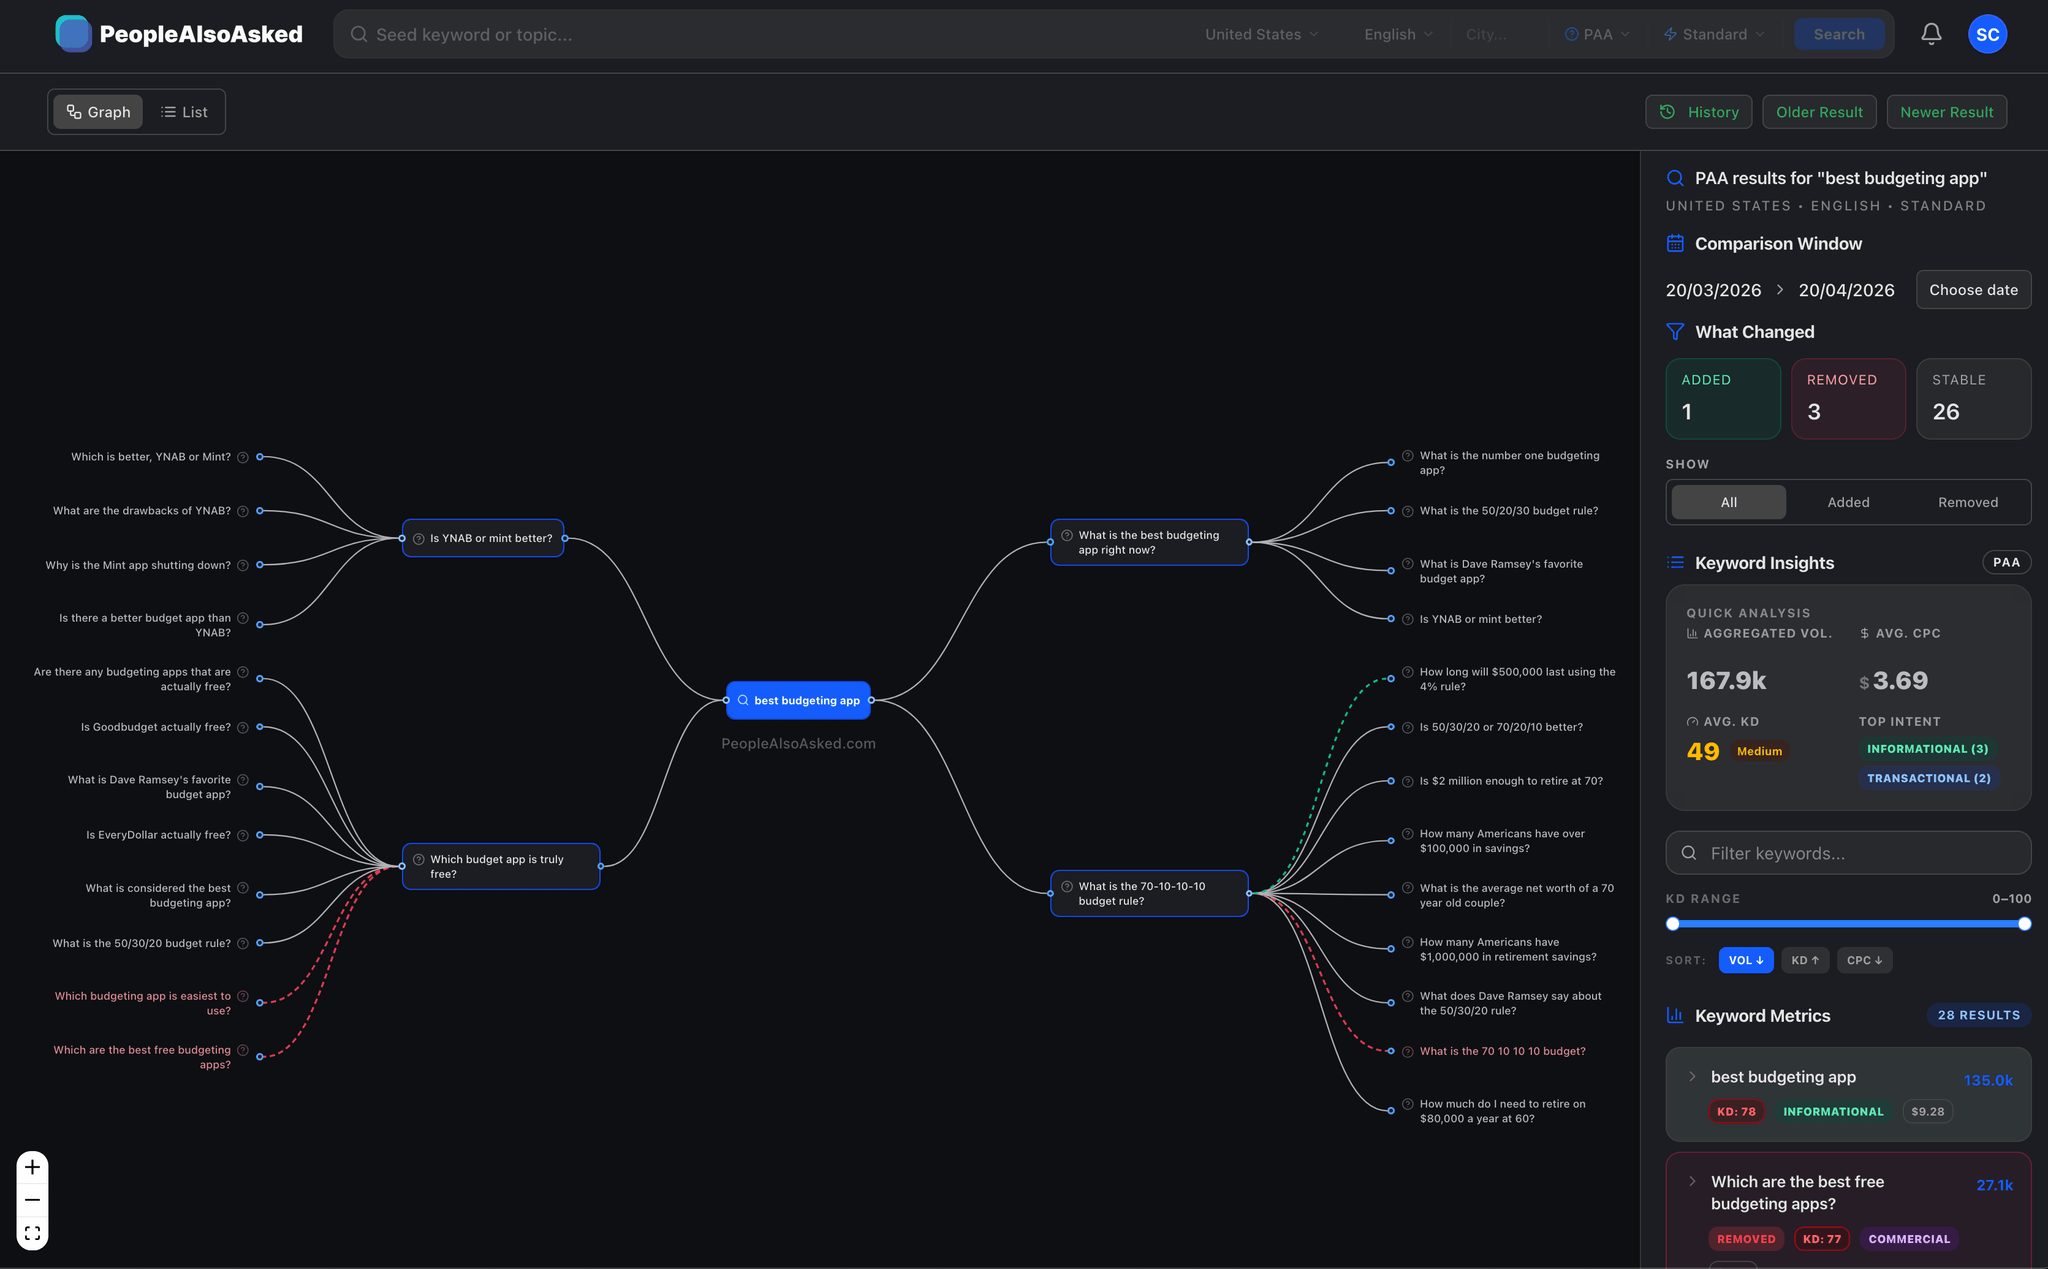Click the list icon beside Keyword Insights
Viewport: 2048px width, 1269px height.
[1675, 563]
